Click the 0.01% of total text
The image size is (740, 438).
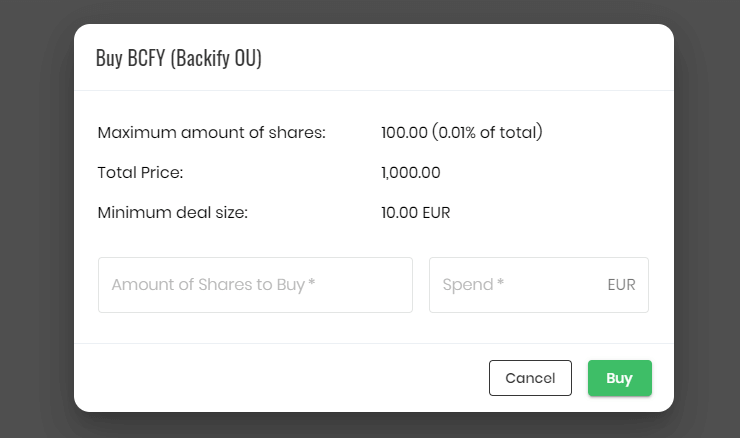coord(488,132)
